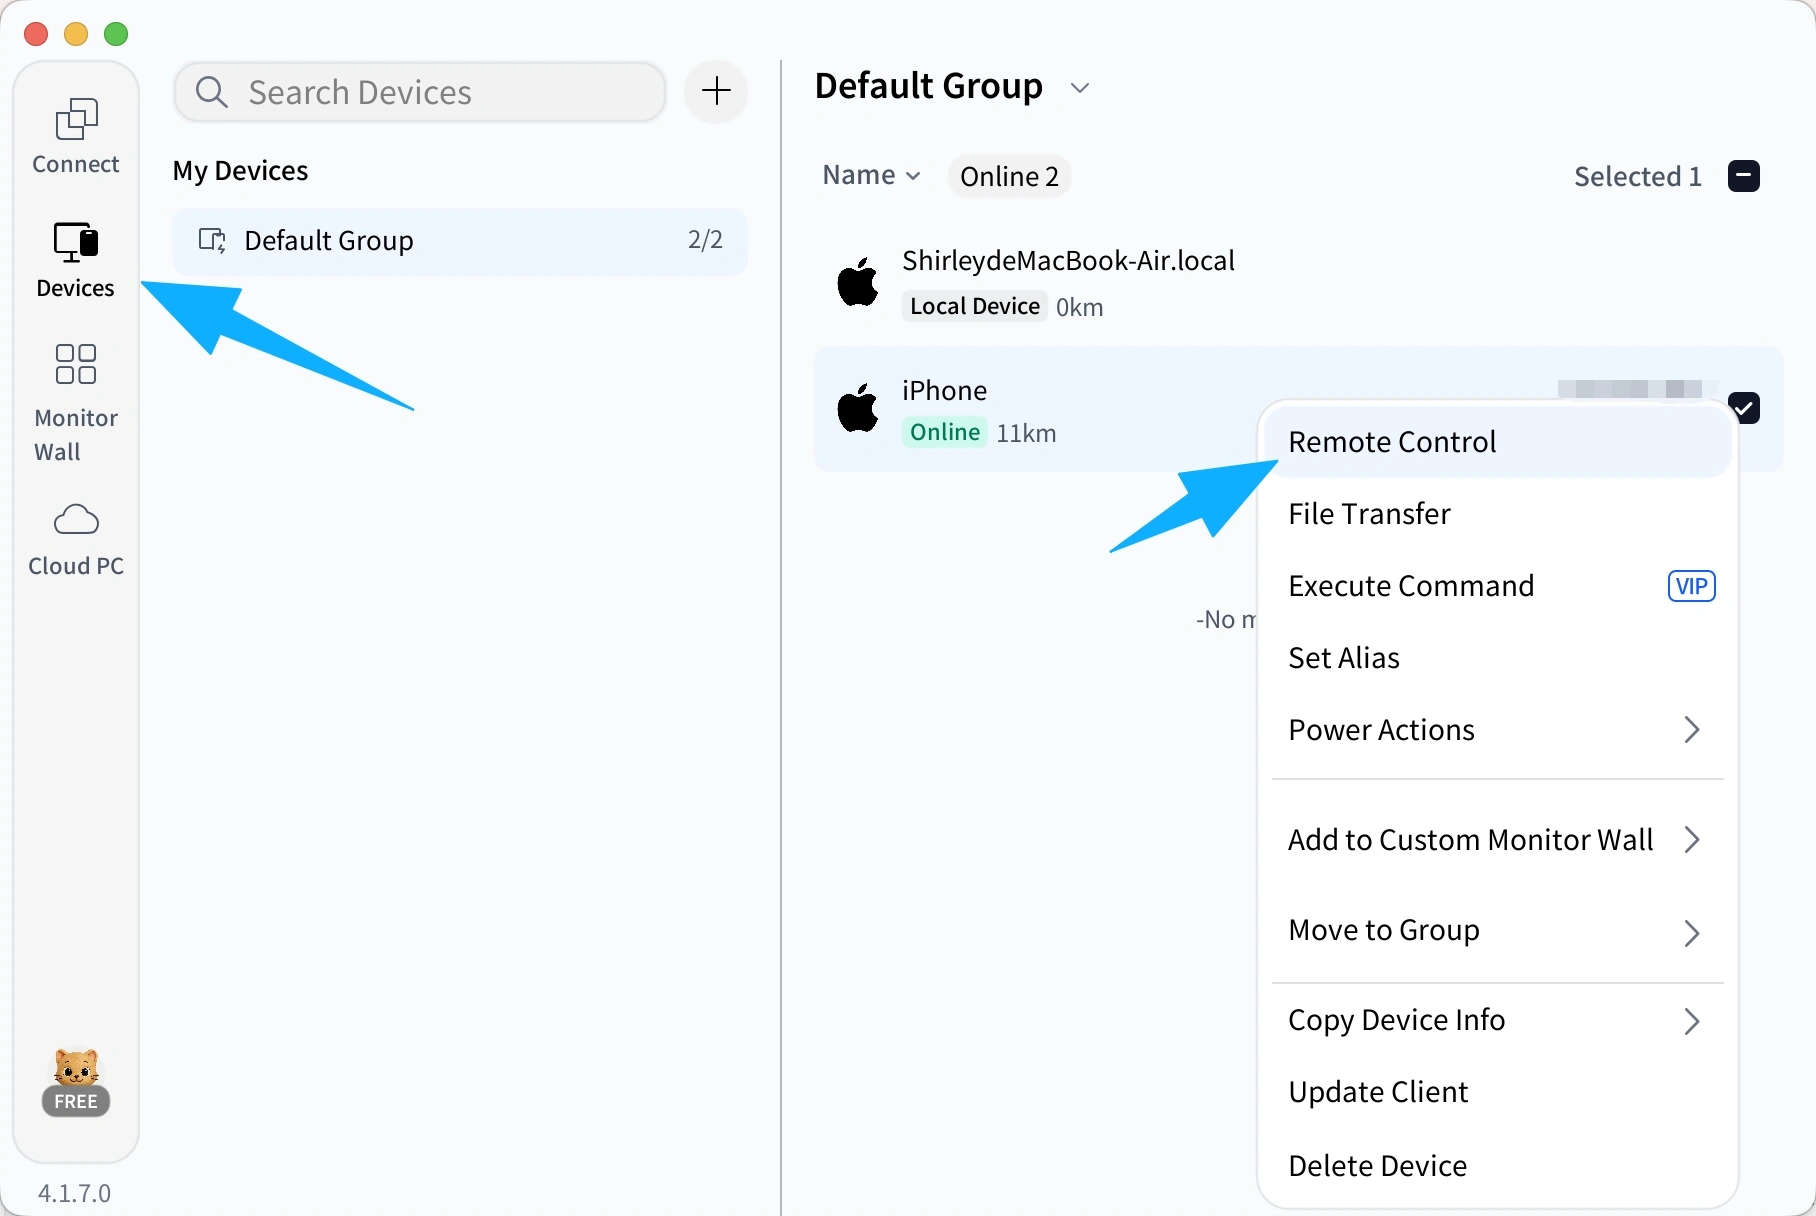Toggle the Selected 1 deselect-all checkbox
The height and width of the screenshot is (1216, 1816).
coord(1744,176)
